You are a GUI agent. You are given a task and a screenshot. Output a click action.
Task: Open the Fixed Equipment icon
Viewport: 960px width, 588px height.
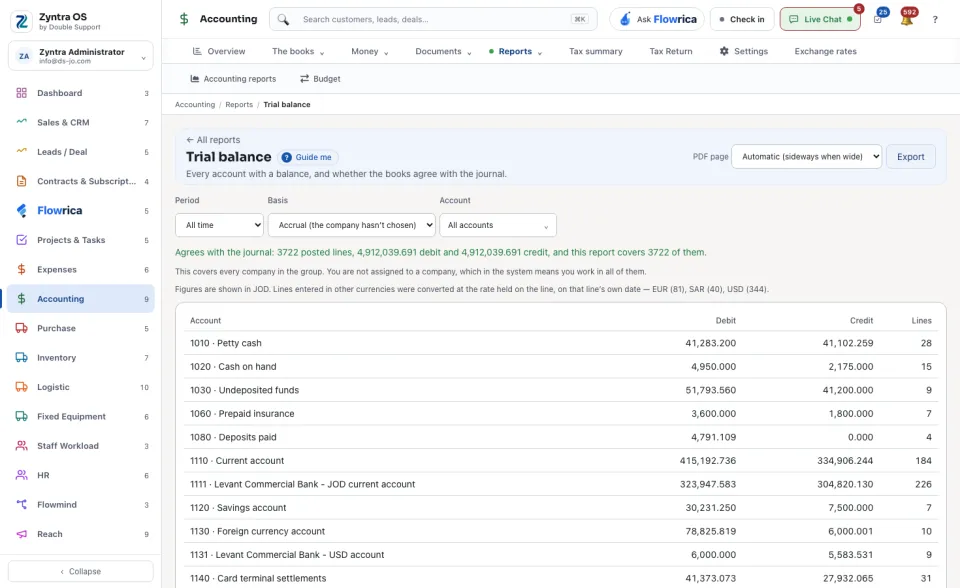tap(21, 416)
